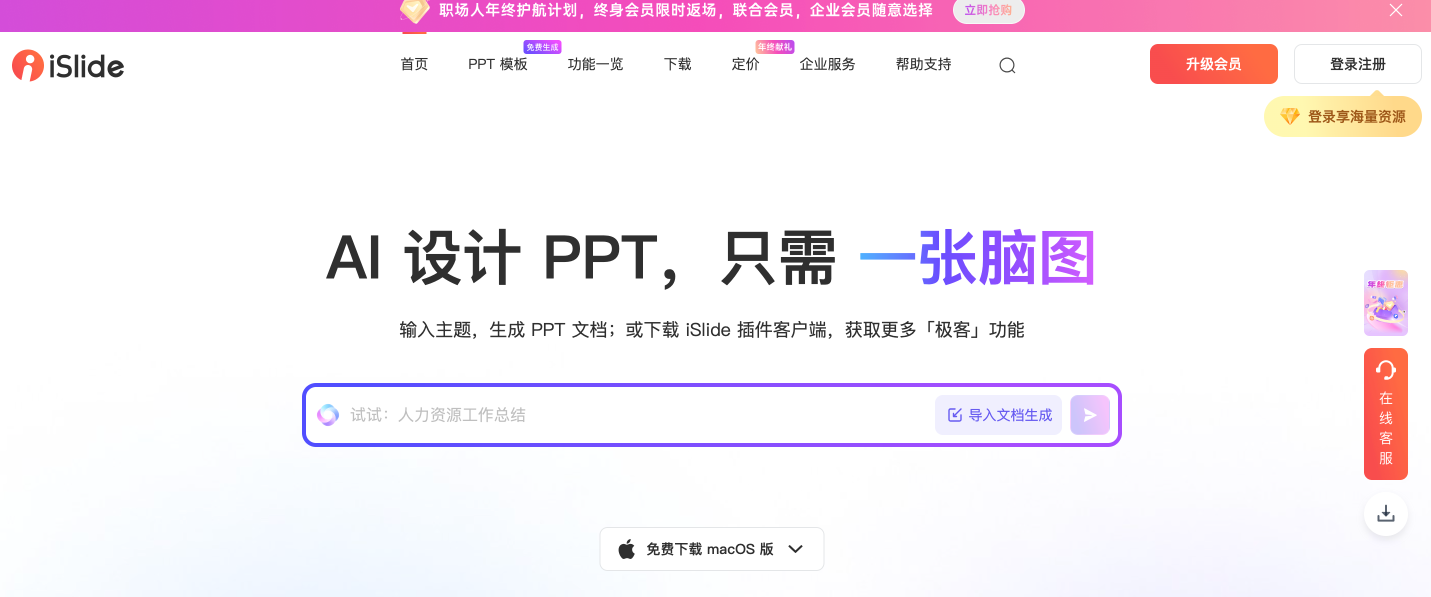Click the subtitle starting with 输入主题，生成 PPT 文档
This screenshot has width=1431, height=597.
coord(712,330)
